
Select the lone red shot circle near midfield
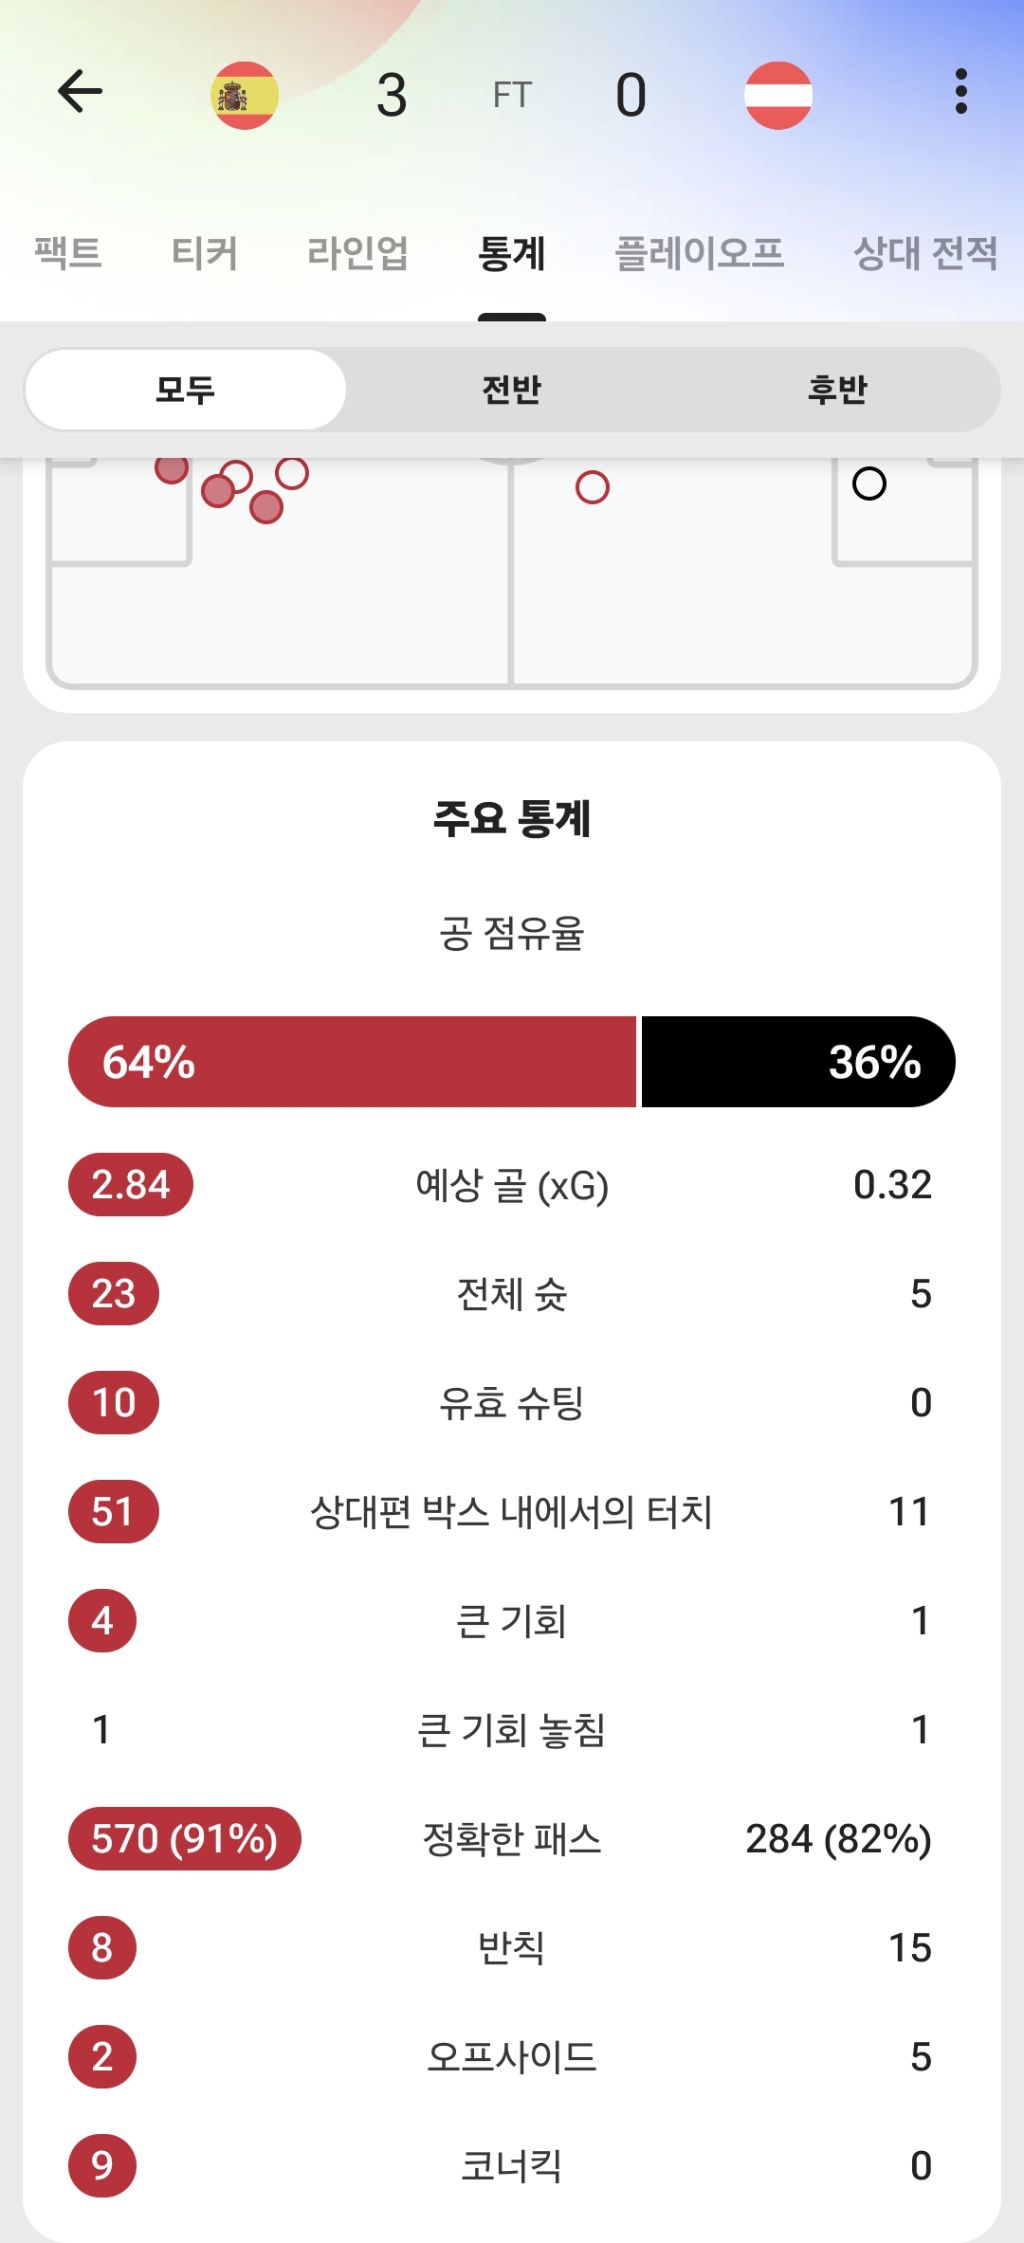(592, 488)
